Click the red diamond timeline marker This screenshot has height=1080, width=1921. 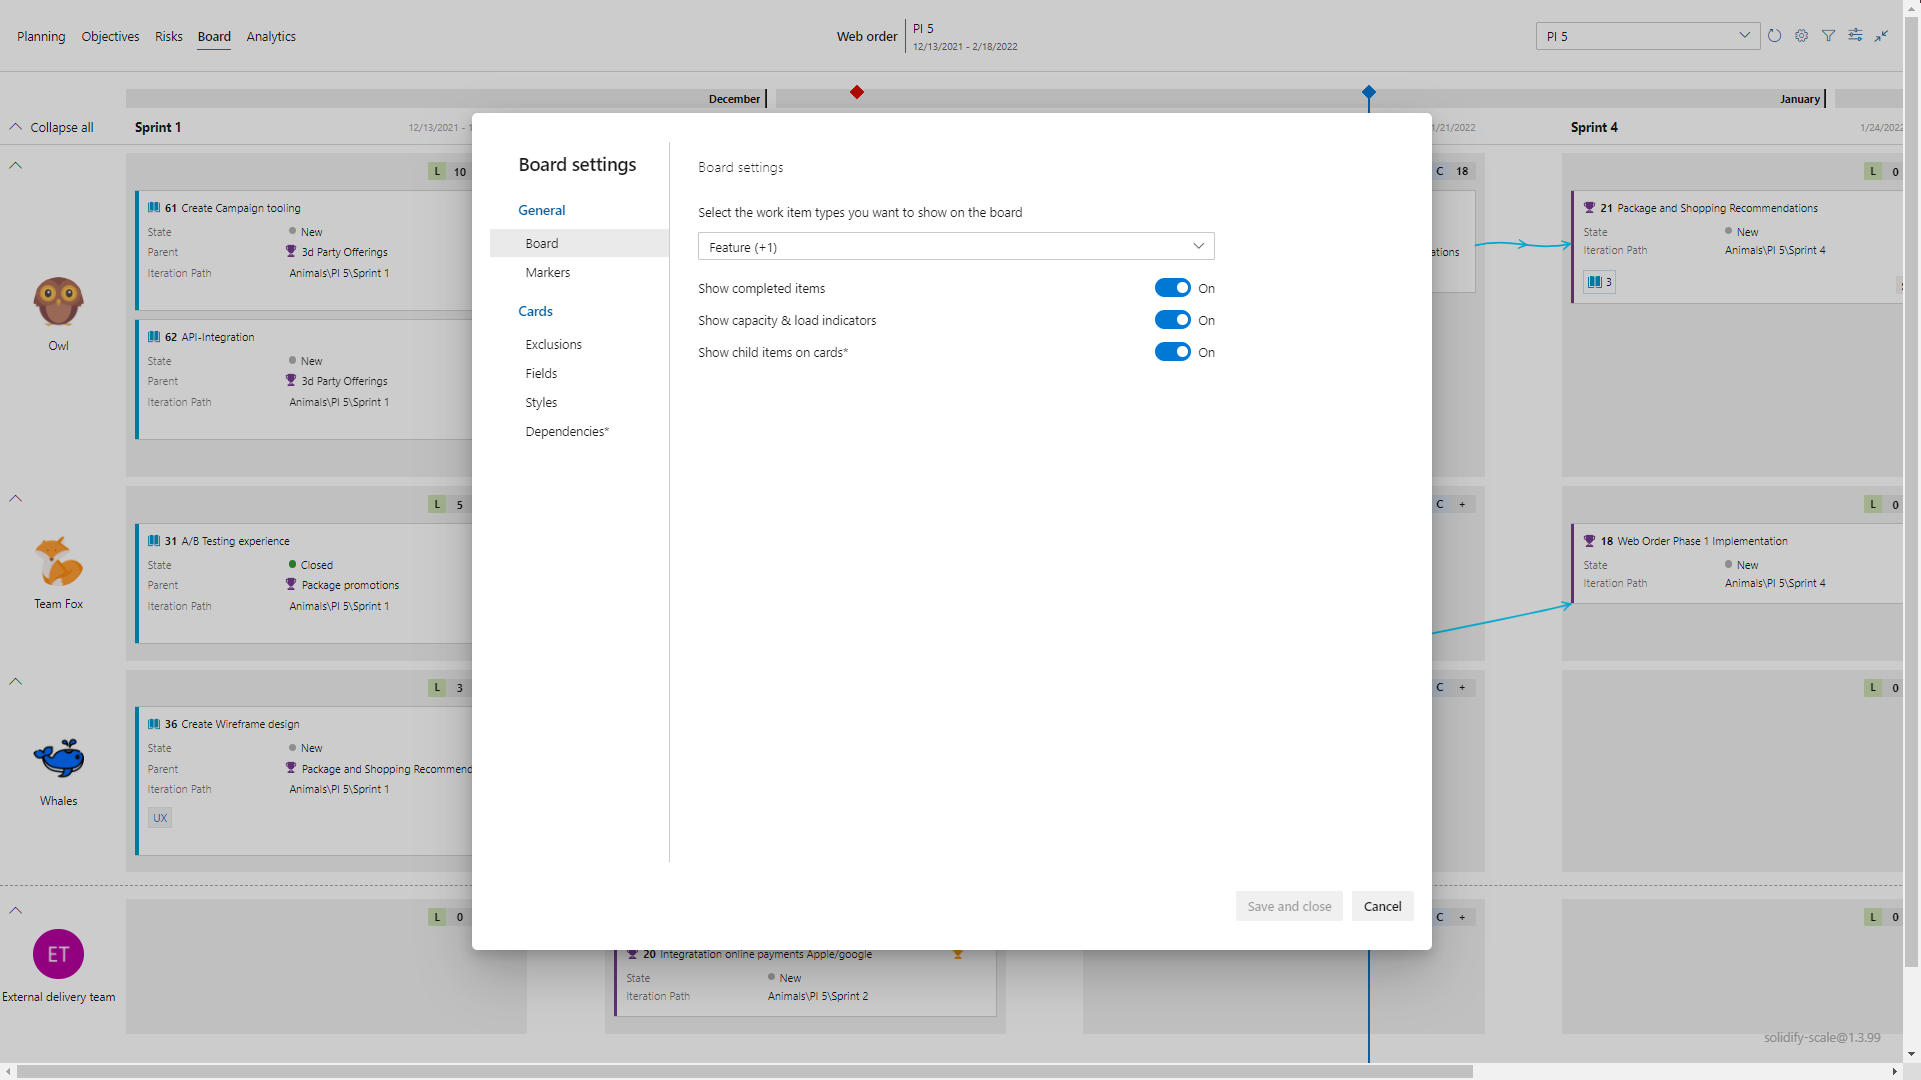[x=857, y=92]
